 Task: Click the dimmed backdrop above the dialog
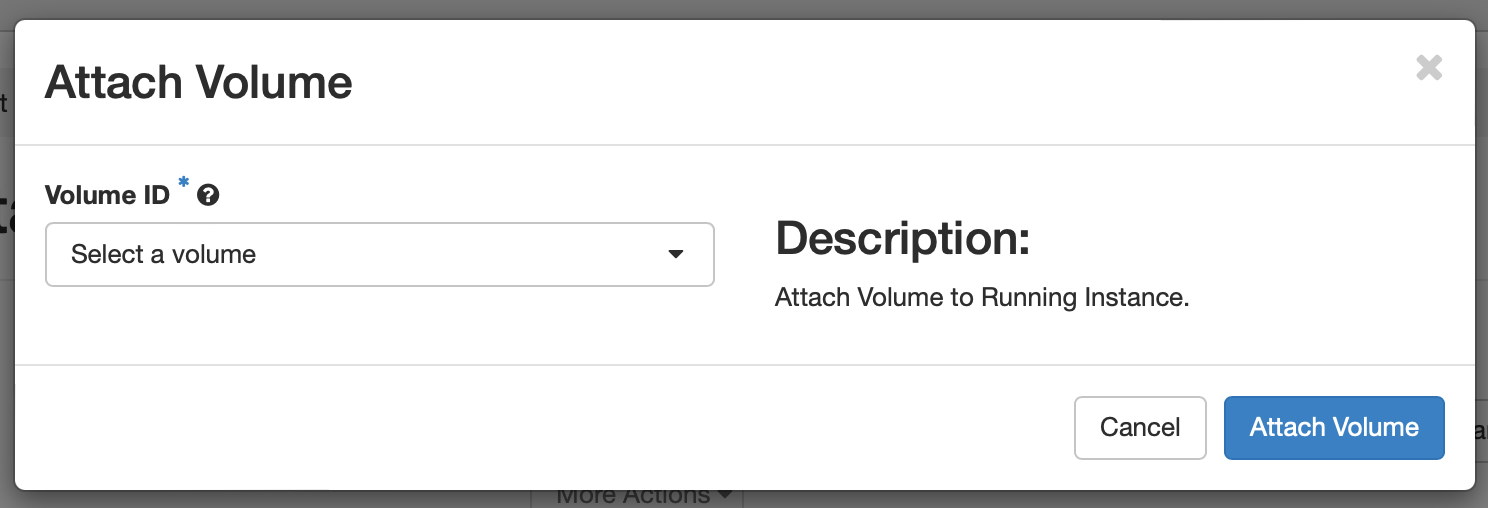click(744, 9)
